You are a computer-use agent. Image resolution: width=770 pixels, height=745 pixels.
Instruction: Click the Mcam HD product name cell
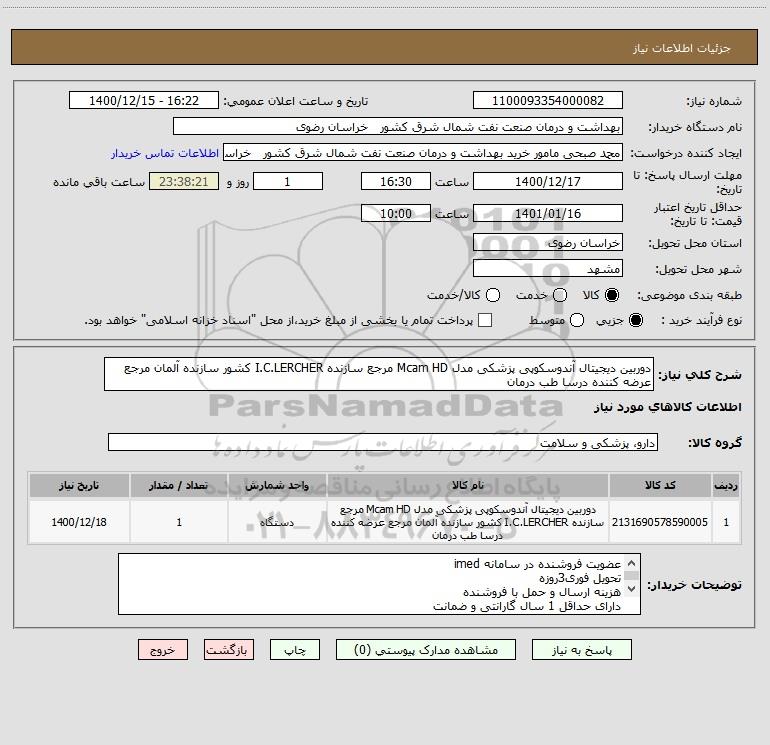coord(468,522)
